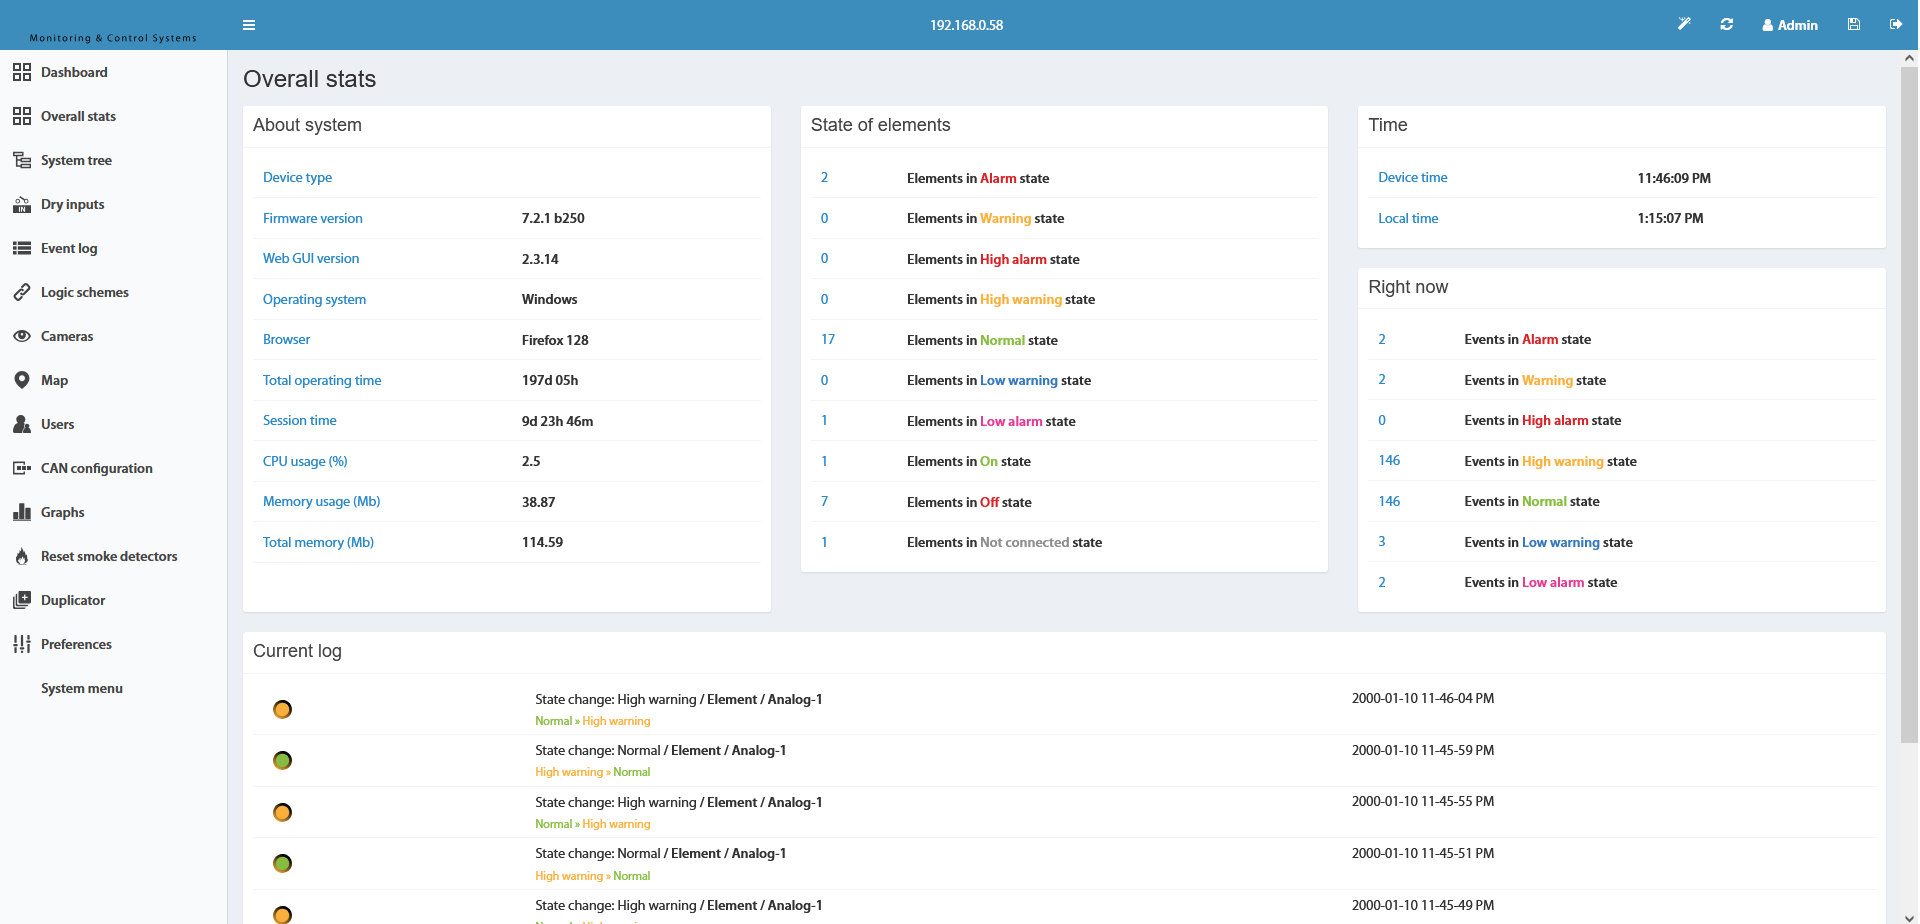Open Map with the location pin icon

pyautogui.click(x=22, y=380)
